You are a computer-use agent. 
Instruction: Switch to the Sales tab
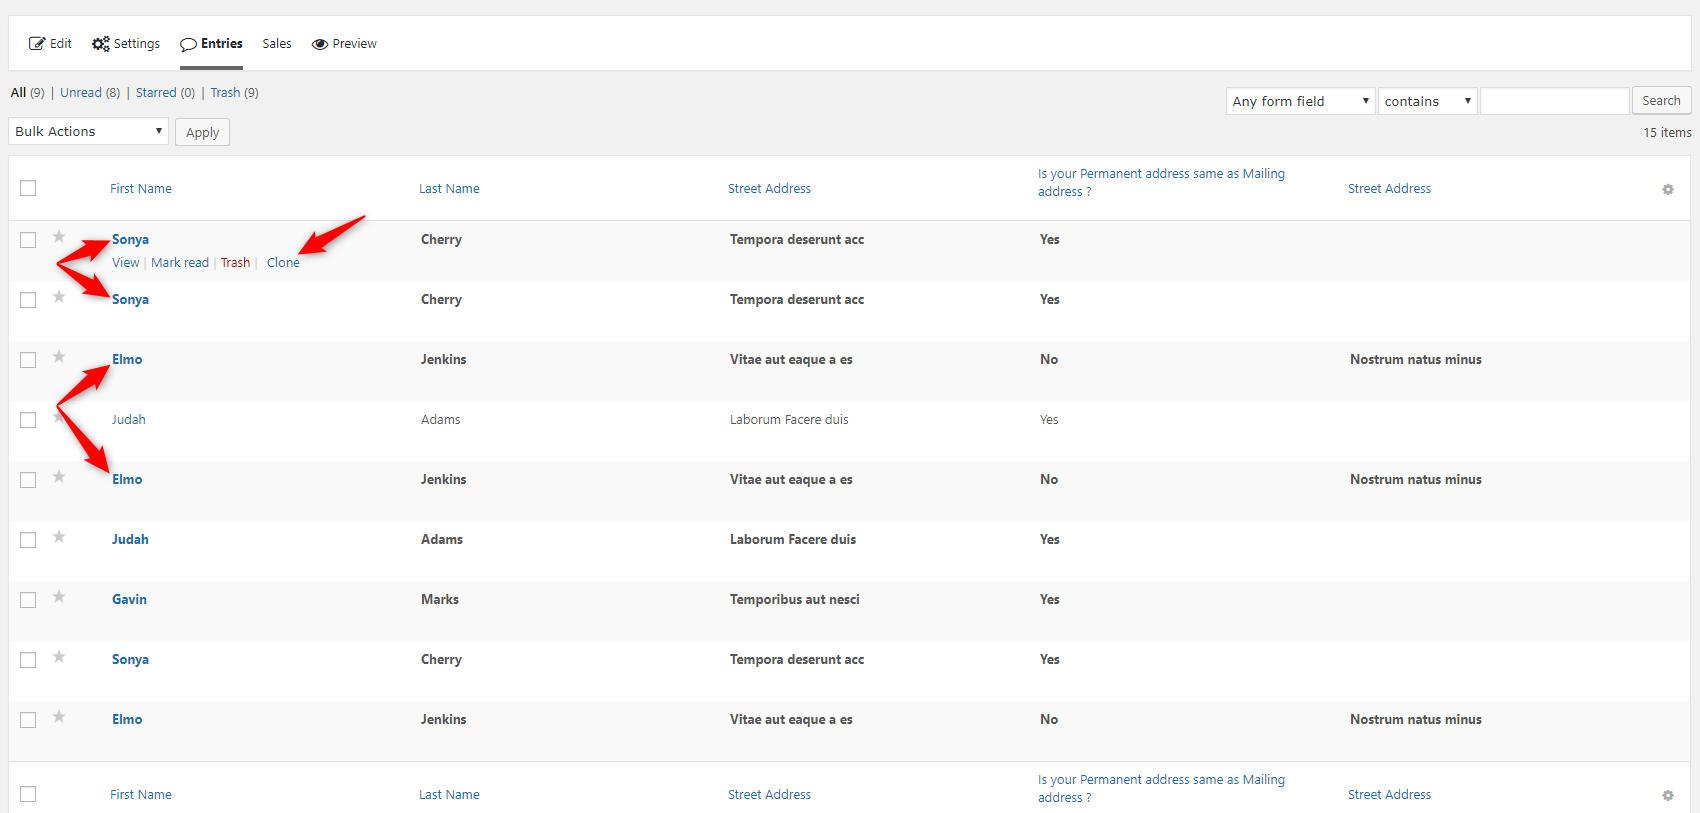[277, 44]
